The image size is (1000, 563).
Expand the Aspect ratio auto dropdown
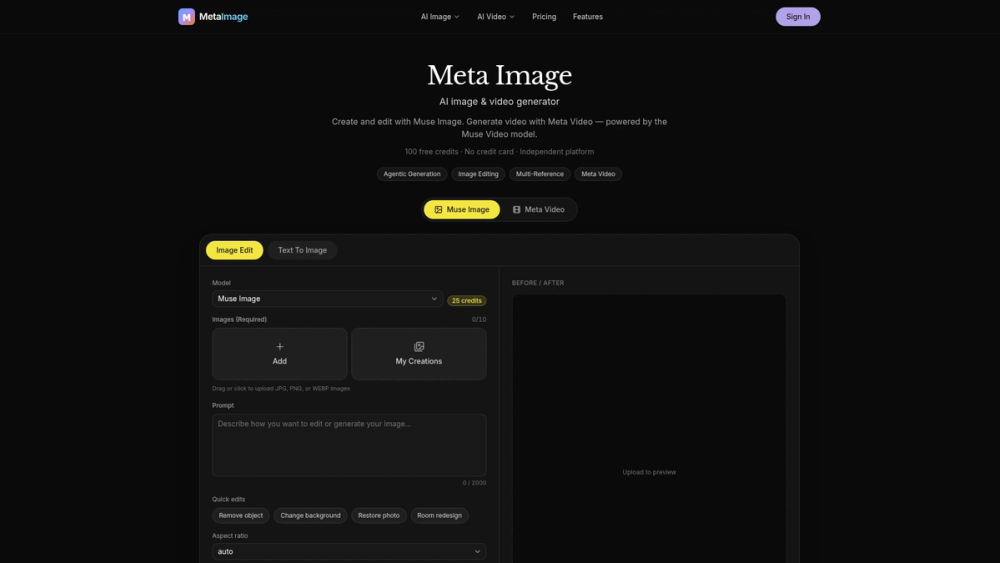click(349, 552)
